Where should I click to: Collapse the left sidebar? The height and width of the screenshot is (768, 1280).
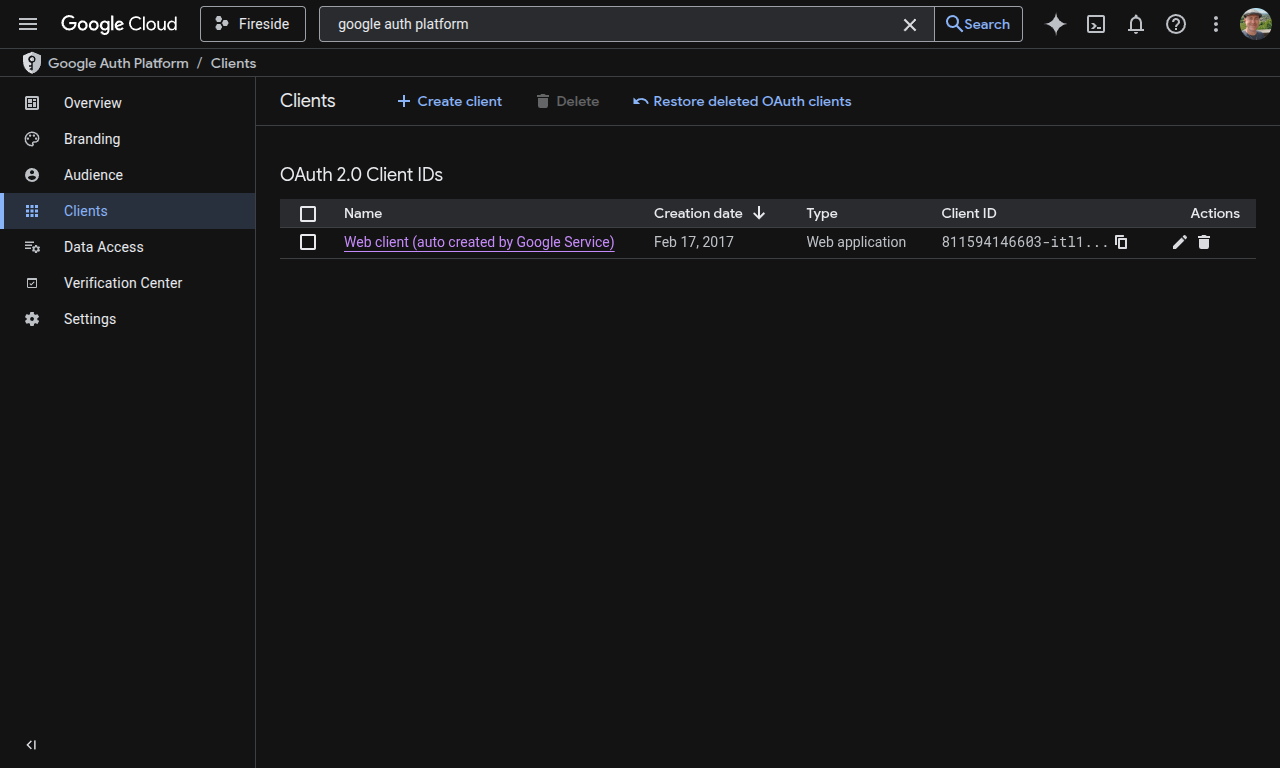click(x=31, y=744)
